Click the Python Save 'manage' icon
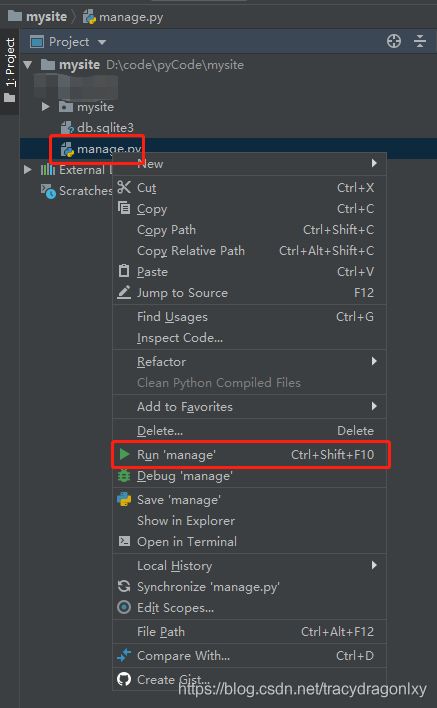The image size is (437, 708). point(124,499)
